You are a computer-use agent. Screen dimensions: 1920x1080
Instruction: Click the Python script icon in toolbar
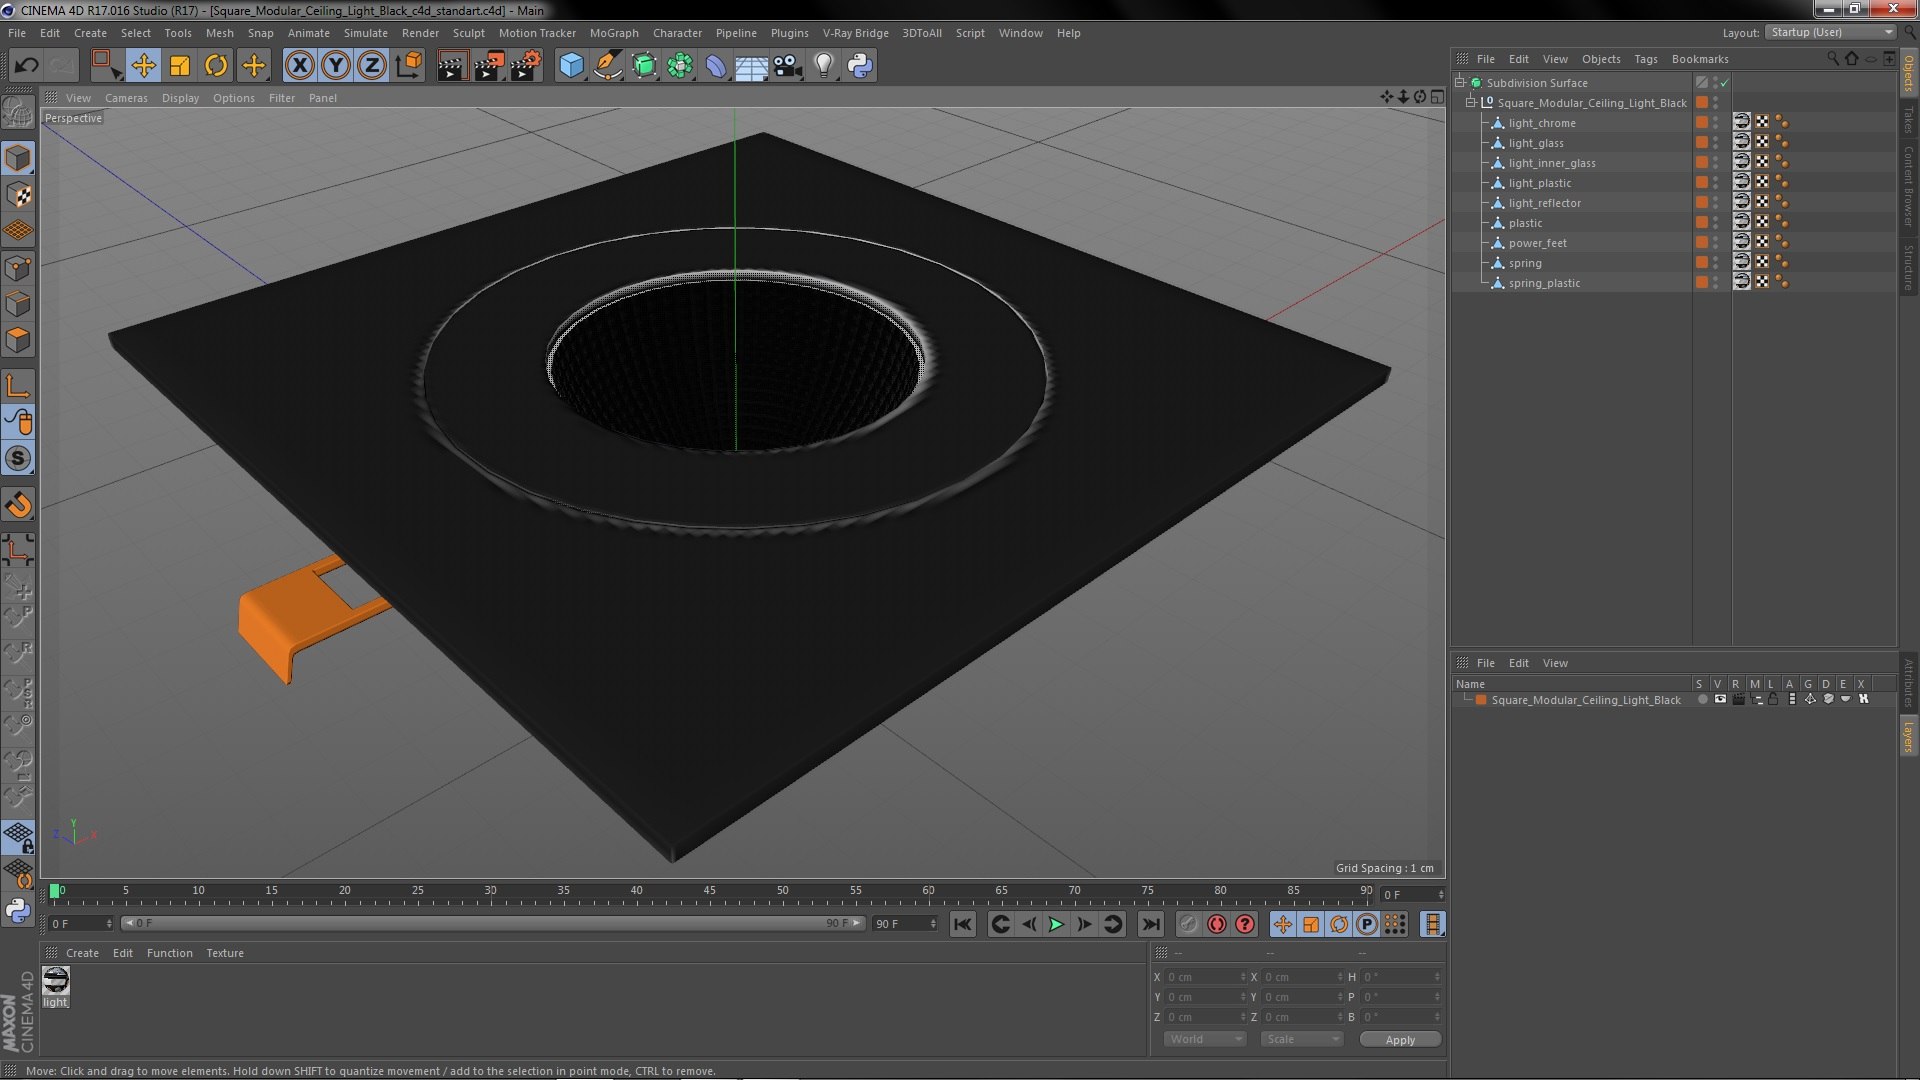coord(860,66)
